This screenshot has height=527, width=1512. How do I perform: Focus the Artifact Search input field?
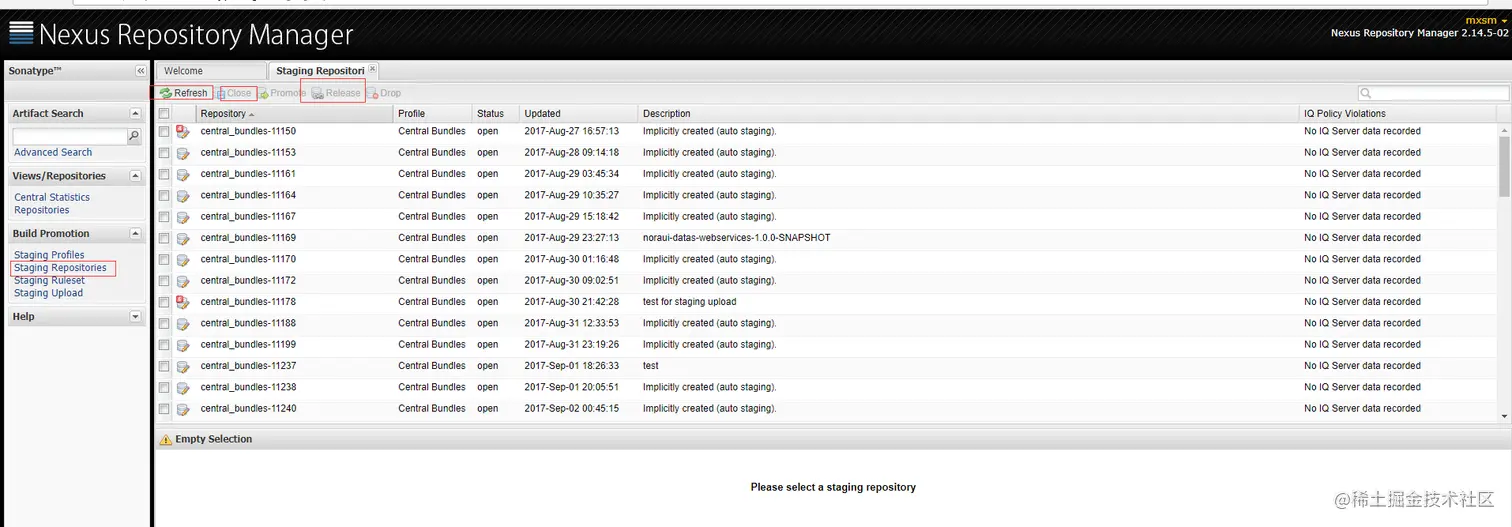point(69,136)
